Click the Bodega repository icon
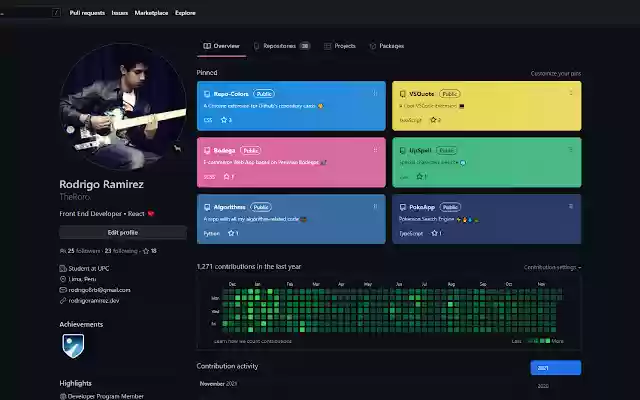 tap(207, 151)
